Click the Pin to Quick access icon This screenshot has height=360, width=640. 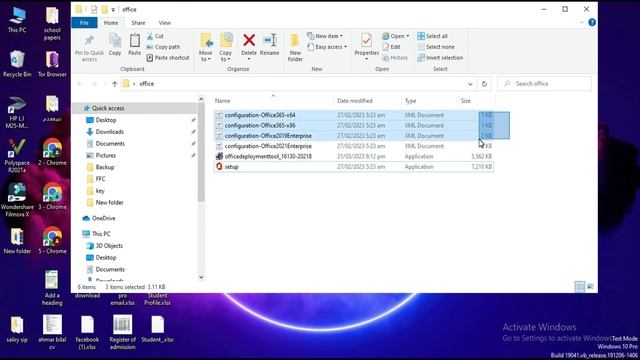89,47
